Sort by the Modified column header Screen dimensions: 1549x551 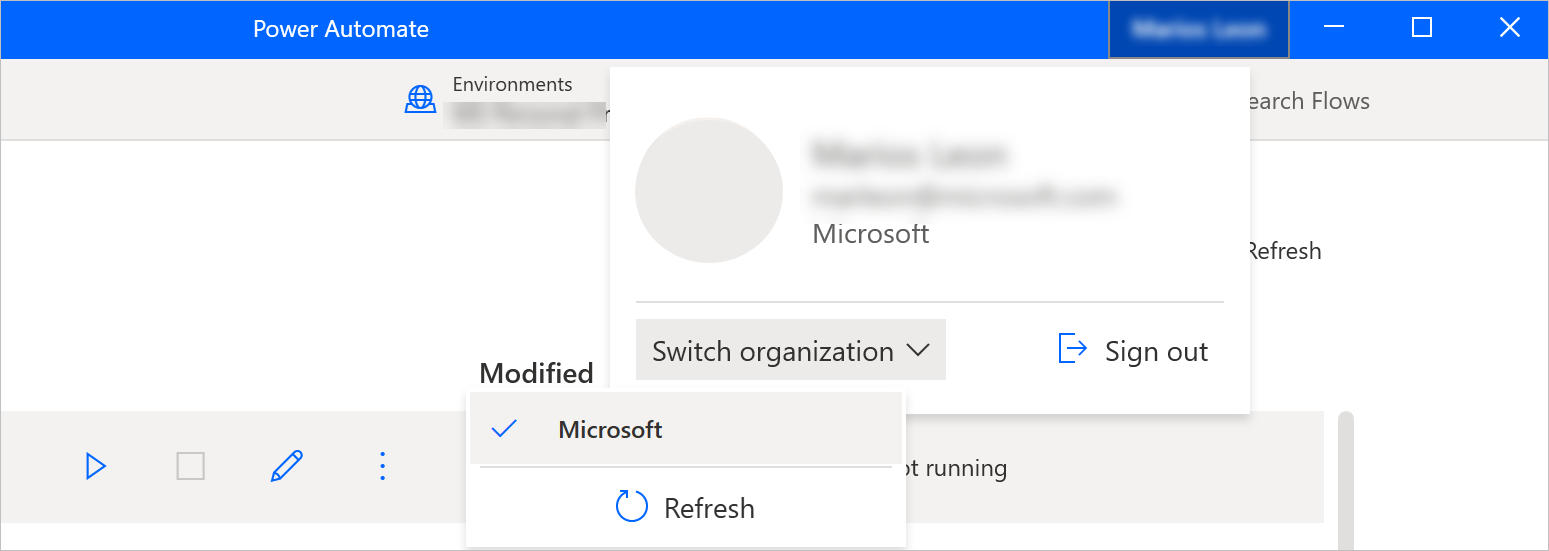[x=536, y=373]
